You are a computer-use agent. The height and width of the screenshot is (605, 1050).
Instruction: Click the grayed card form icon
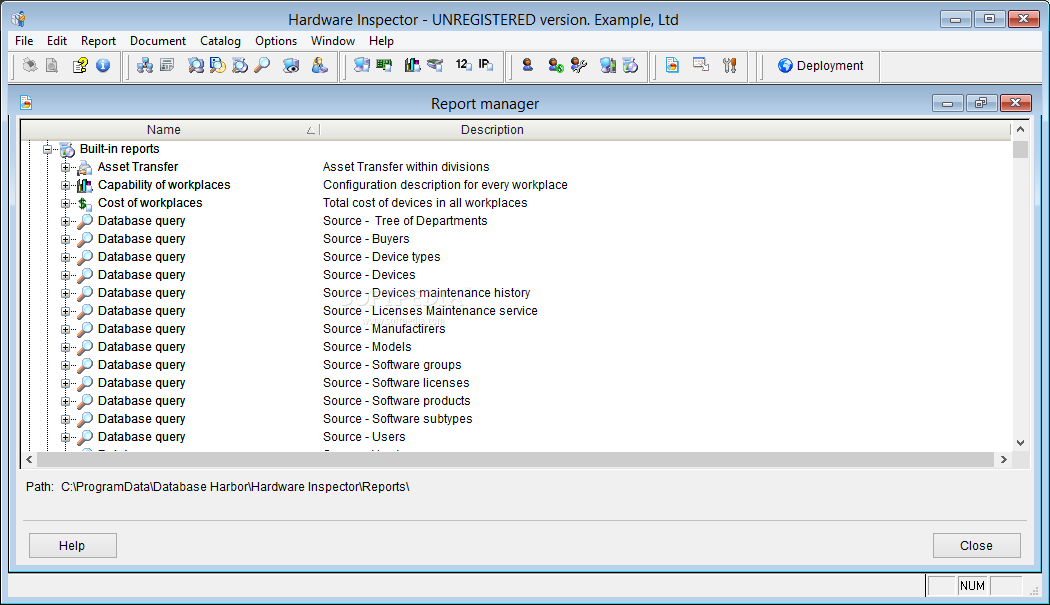tap(167, 65)
